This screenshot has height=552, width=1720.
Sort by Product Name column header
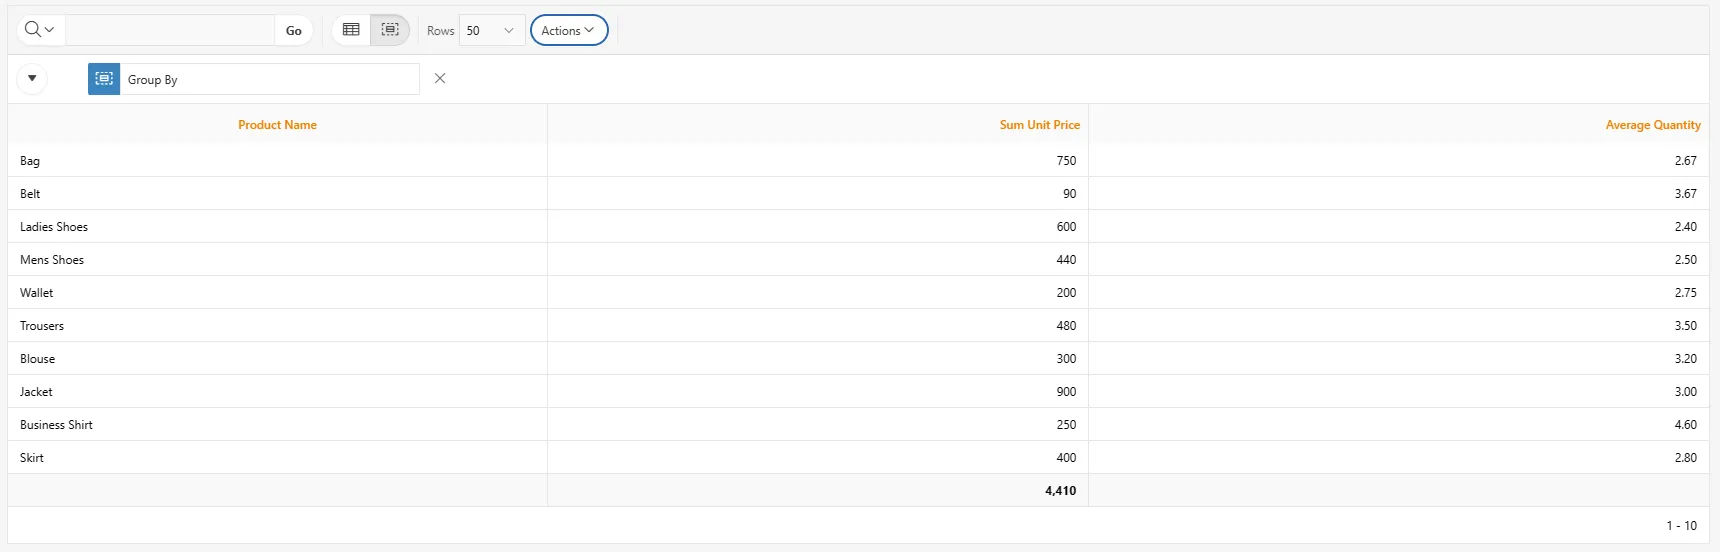click(277, 125)
